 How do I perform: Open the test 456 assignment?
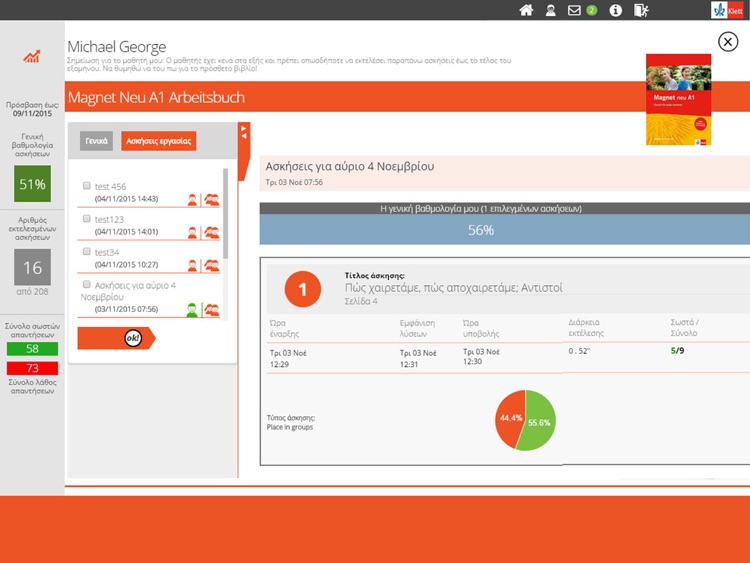110,187
